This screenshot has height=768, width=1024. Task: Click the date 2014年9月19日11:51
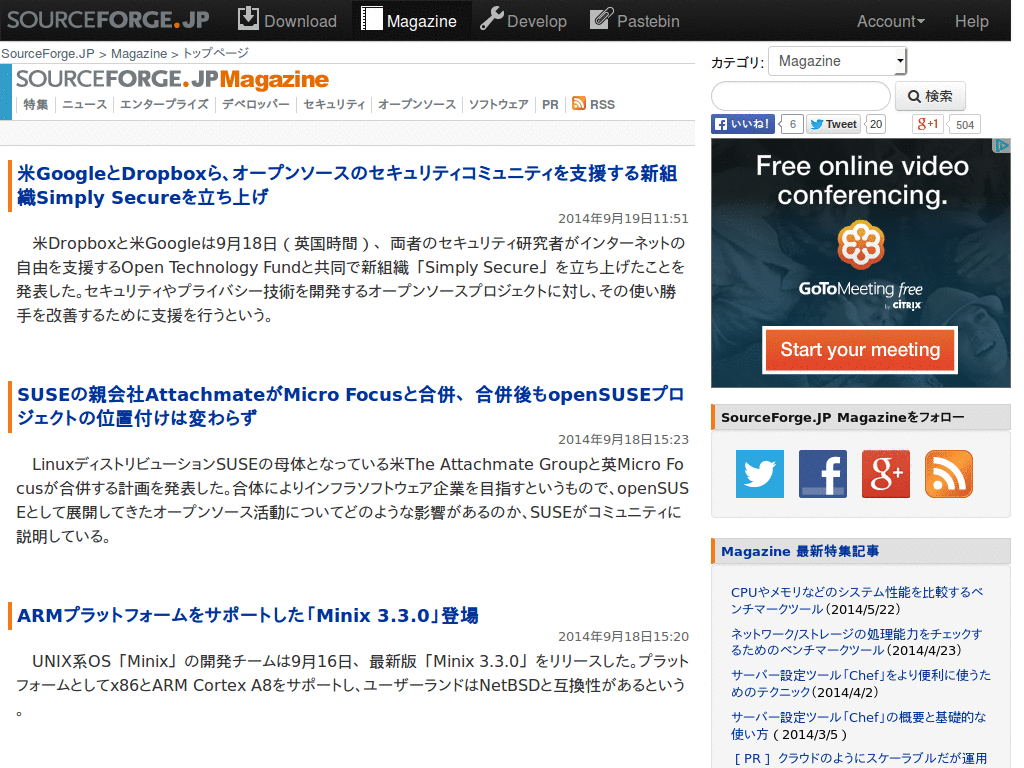tap(623, 218)
